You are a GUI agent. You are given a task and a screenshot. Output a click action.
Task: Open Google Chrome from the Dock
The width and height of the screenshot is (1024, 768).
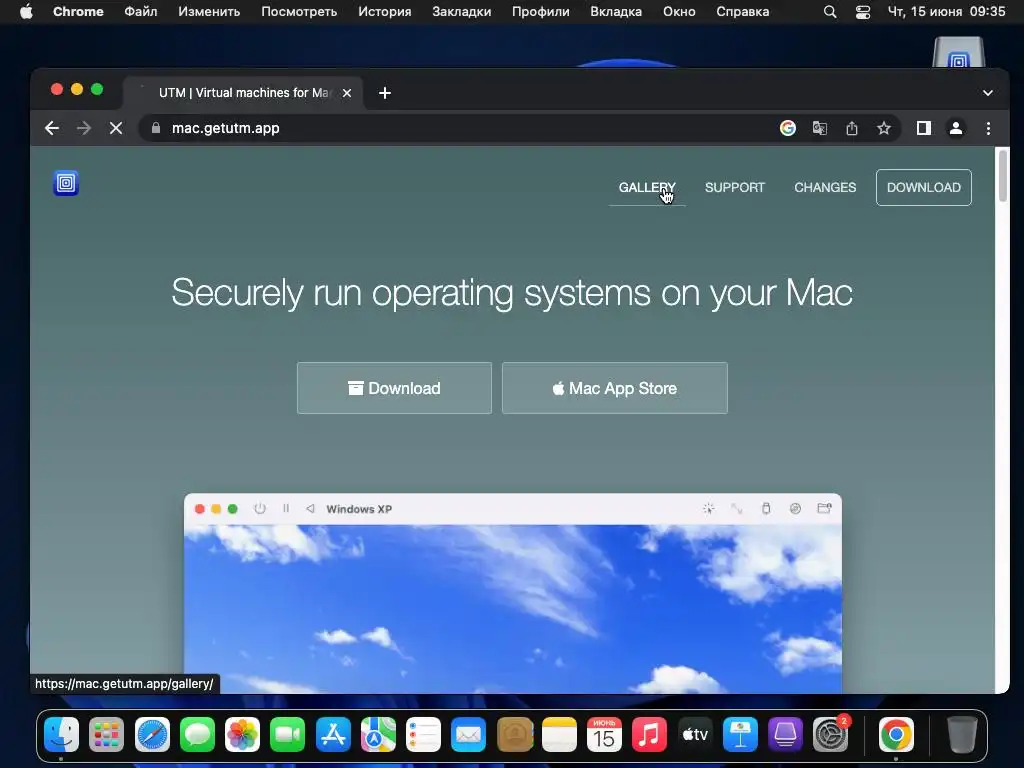click(896, 735)
